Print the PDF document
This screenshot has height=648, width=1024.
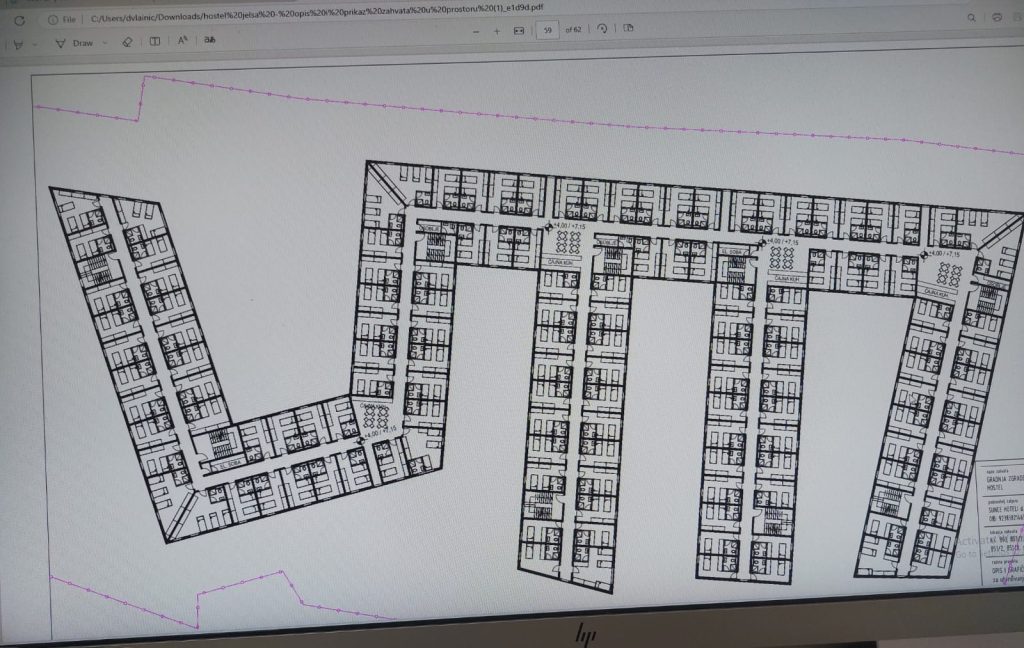997,17
